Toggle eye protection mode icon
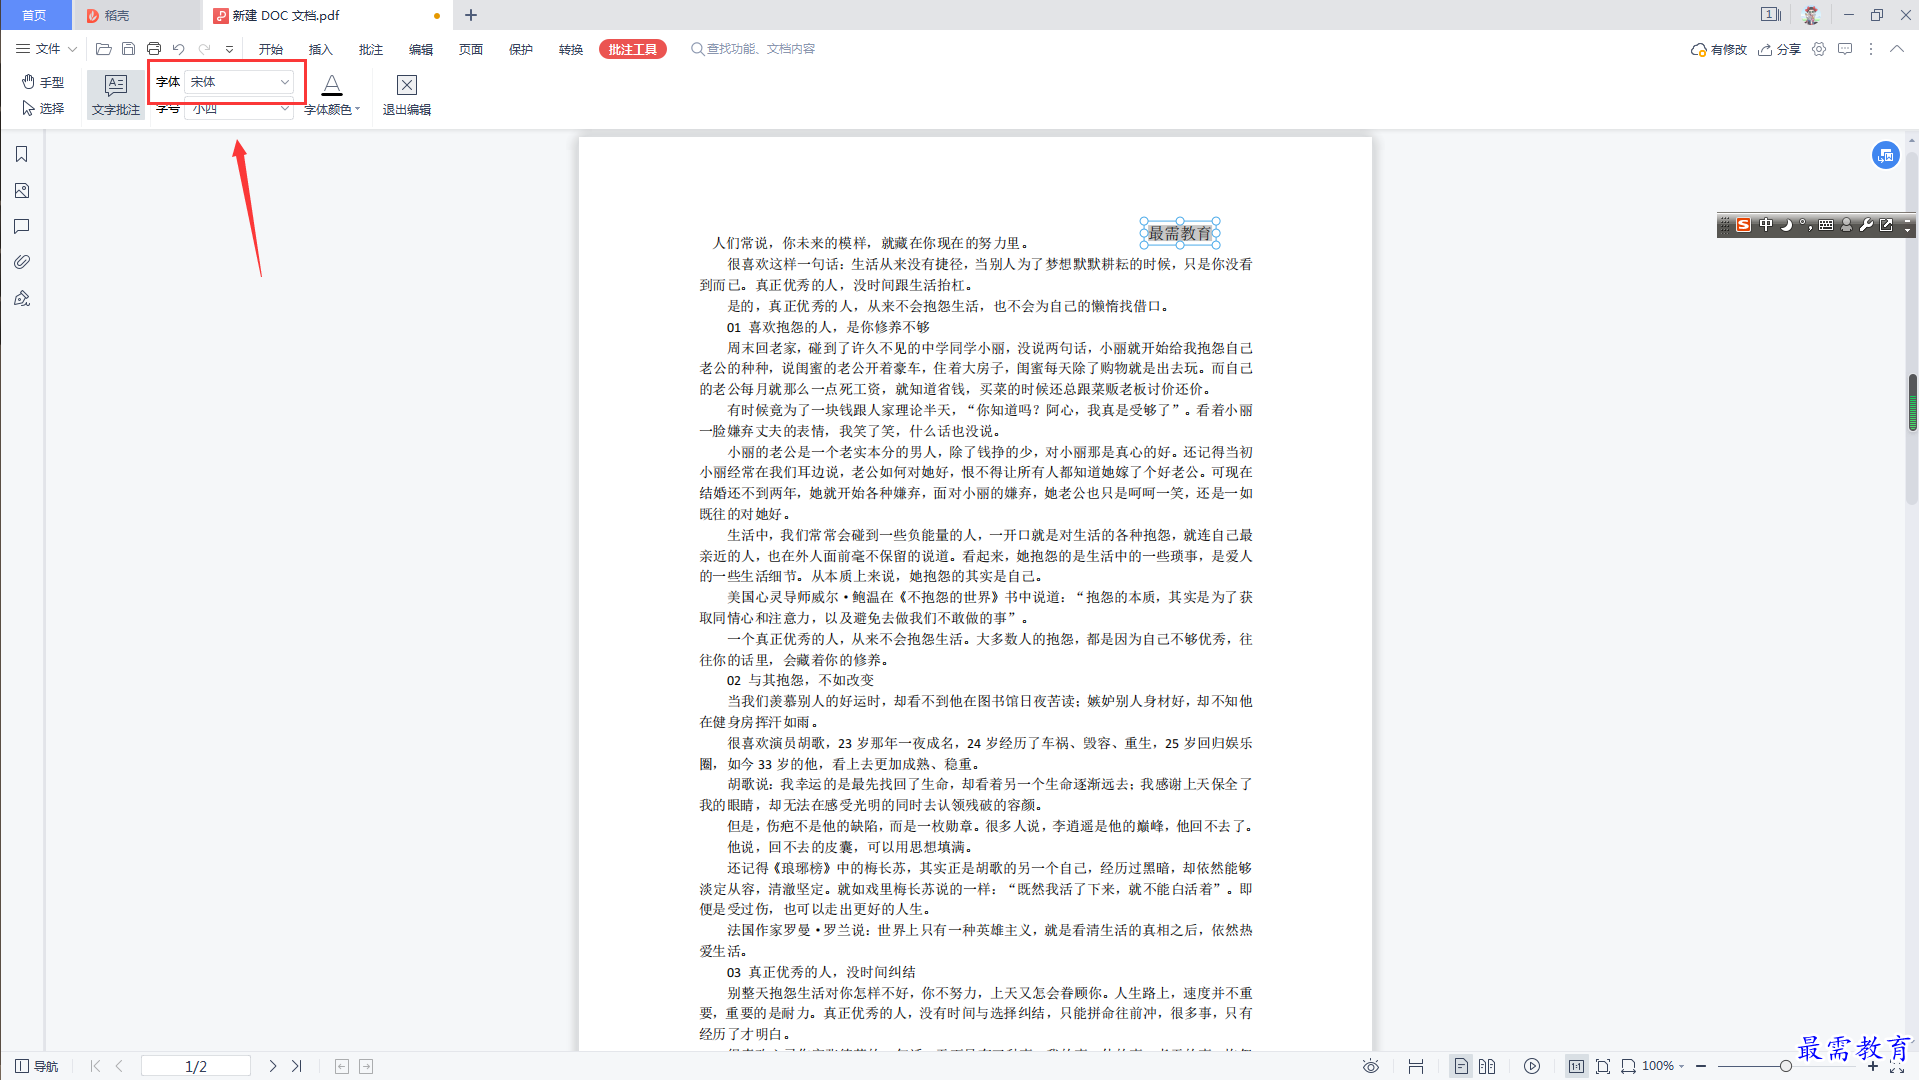The width and height of the screenshot is (1919, 1080). click(x=1371, y=1066)
